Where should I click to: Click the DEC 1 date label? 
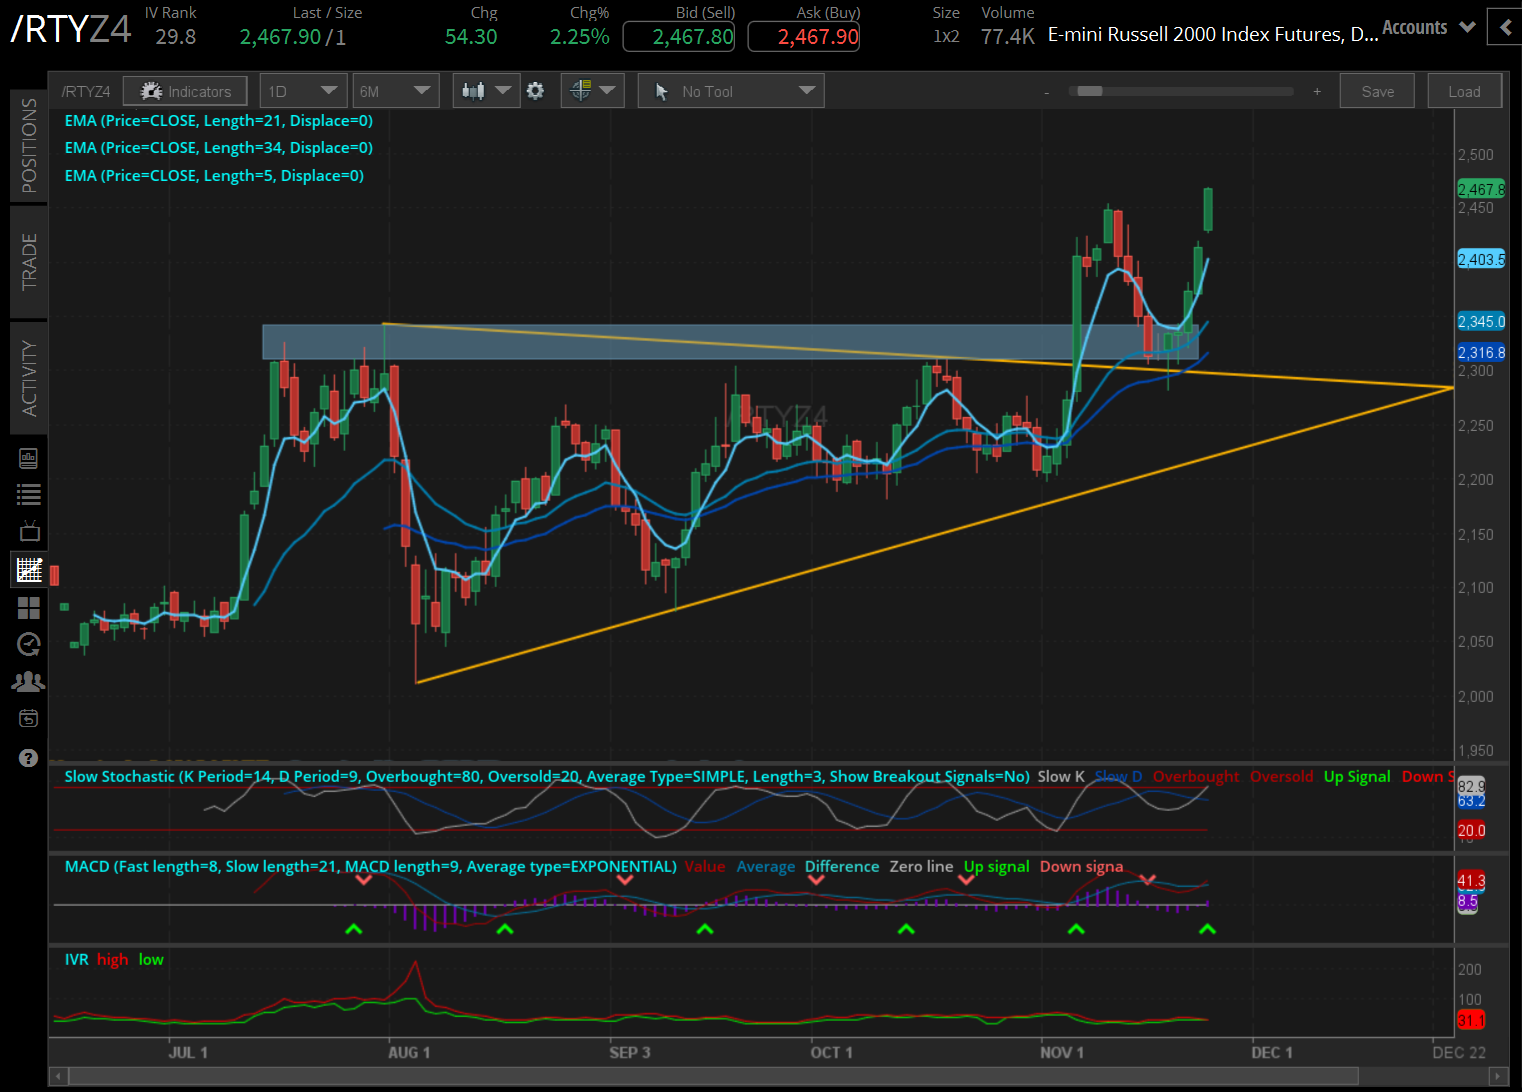(1272, 1052)
